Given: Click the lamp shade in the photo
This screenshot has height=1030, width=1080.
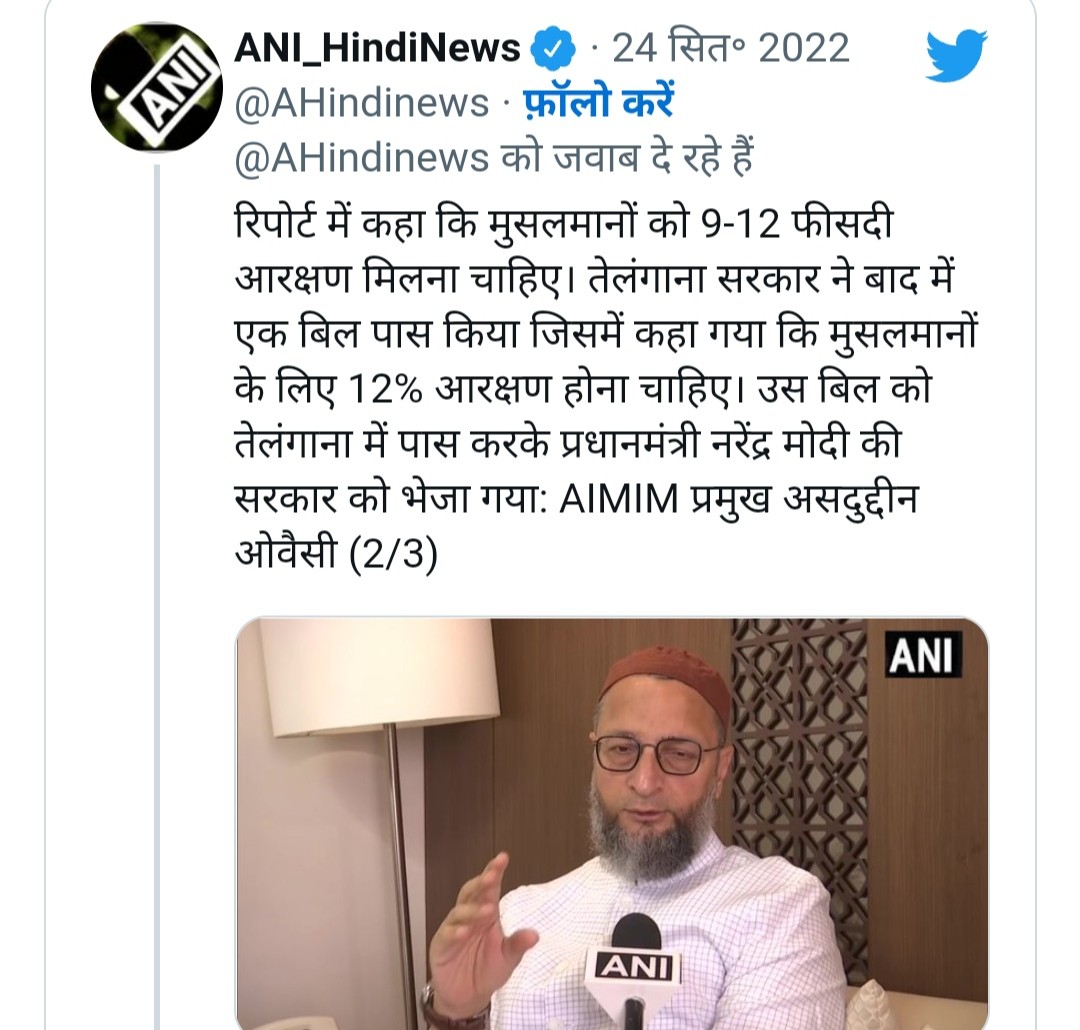Looking at the screenshot, I should [379, 677].
